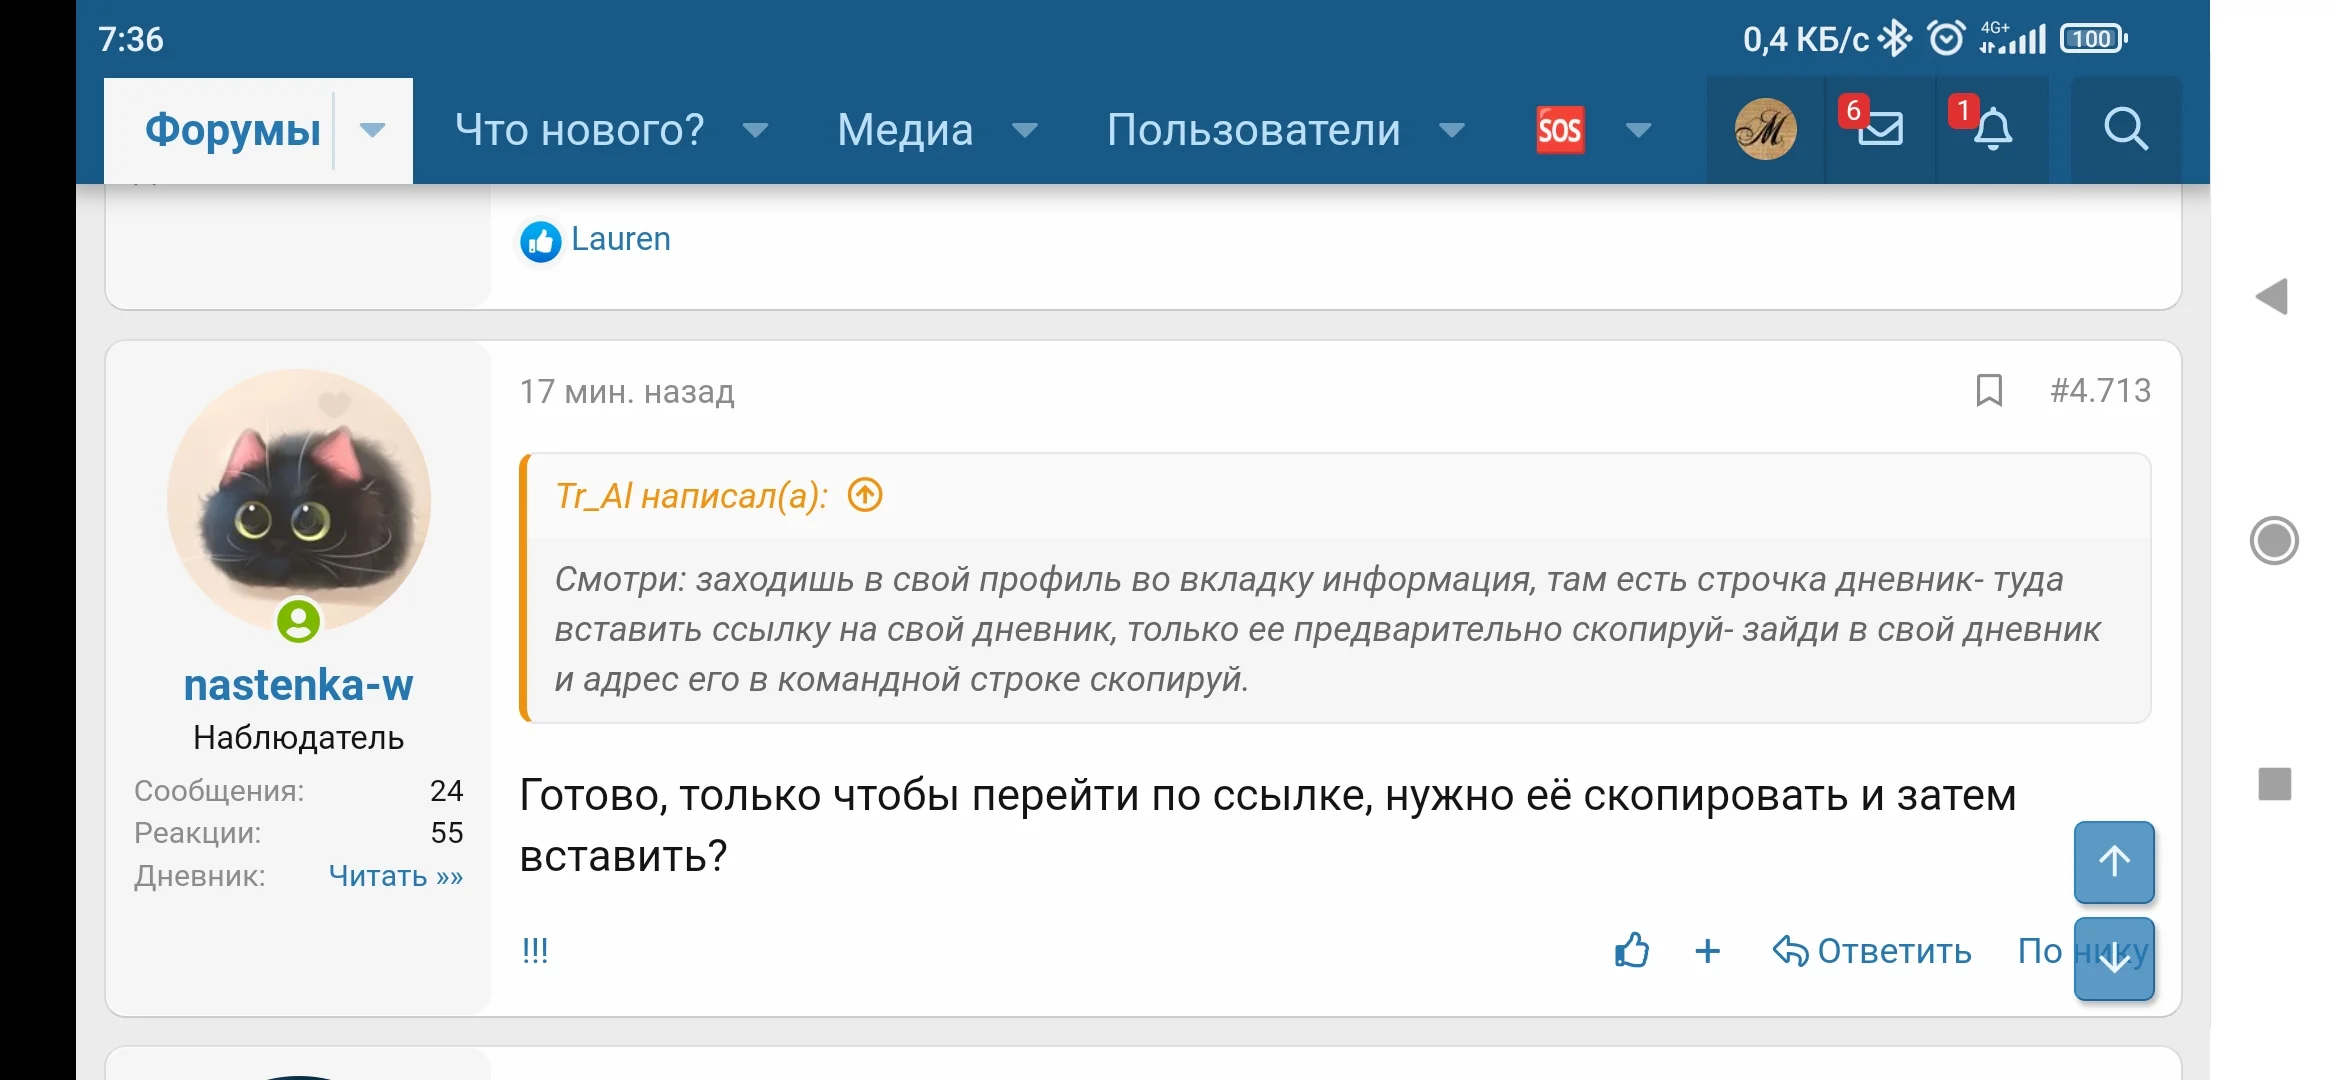Open notifications bell with badge
Viewport: 2340px width, 1080px height.
pos(1992,130)
